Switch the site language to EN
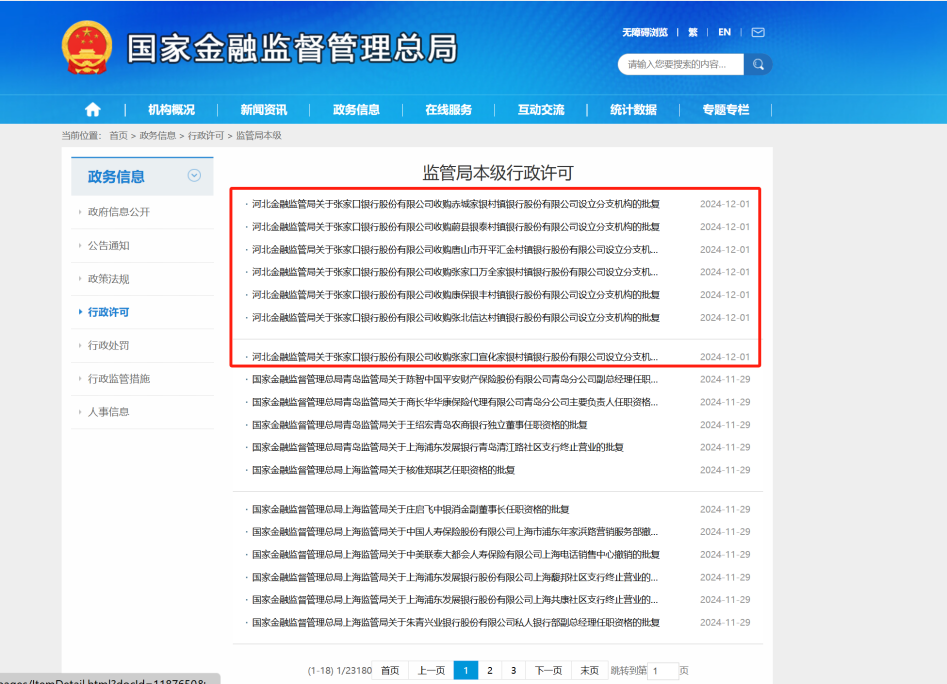This screenshot has height=684, width=947. [x=724, y=31]
